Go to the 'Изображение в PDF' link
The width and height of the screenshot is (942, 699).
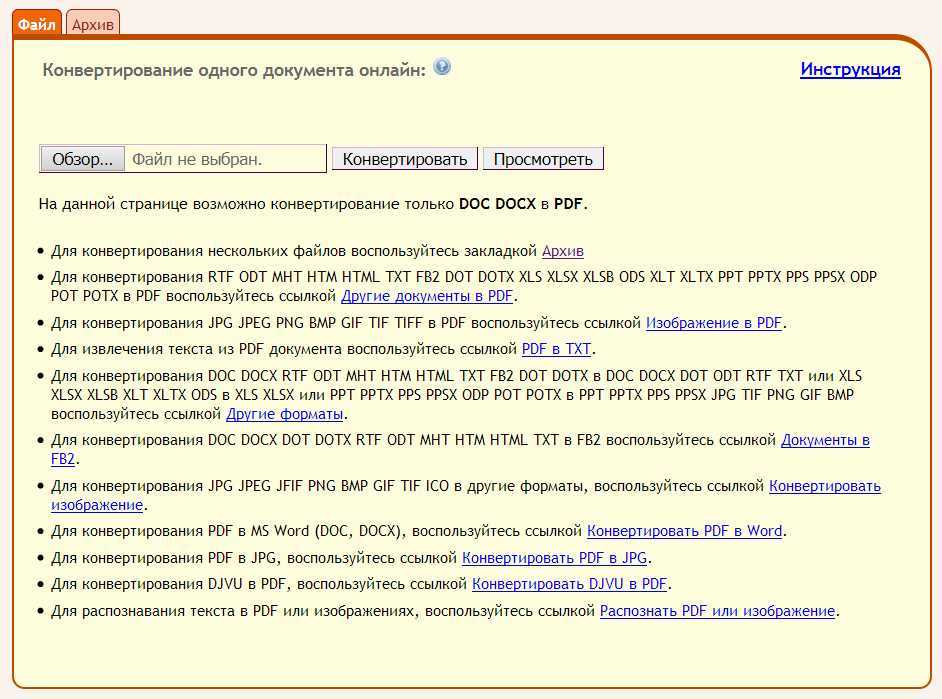[x=714, y=323]
